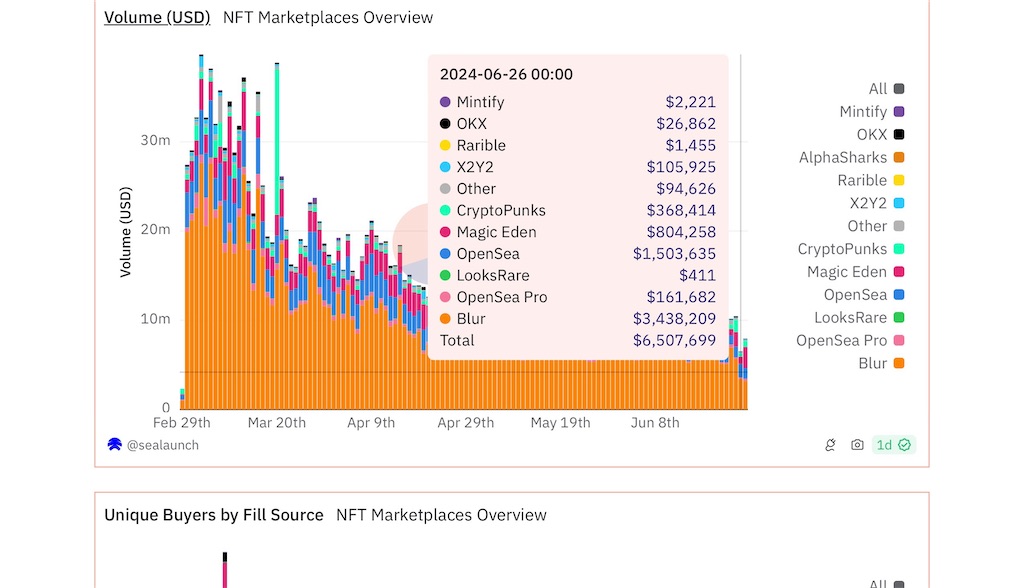Image resolution: width=1024 pixels, height=588 pixels.
Task: Toggle the All series in Volume legend
Action: [886, 89]
